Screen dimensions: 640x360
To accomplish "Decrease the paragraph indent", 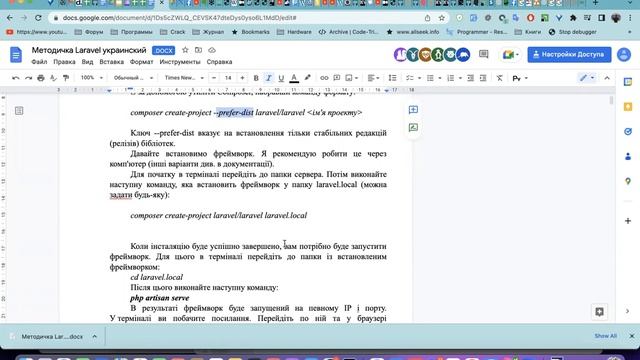I will pyautogui.click(x=471, y=78).
